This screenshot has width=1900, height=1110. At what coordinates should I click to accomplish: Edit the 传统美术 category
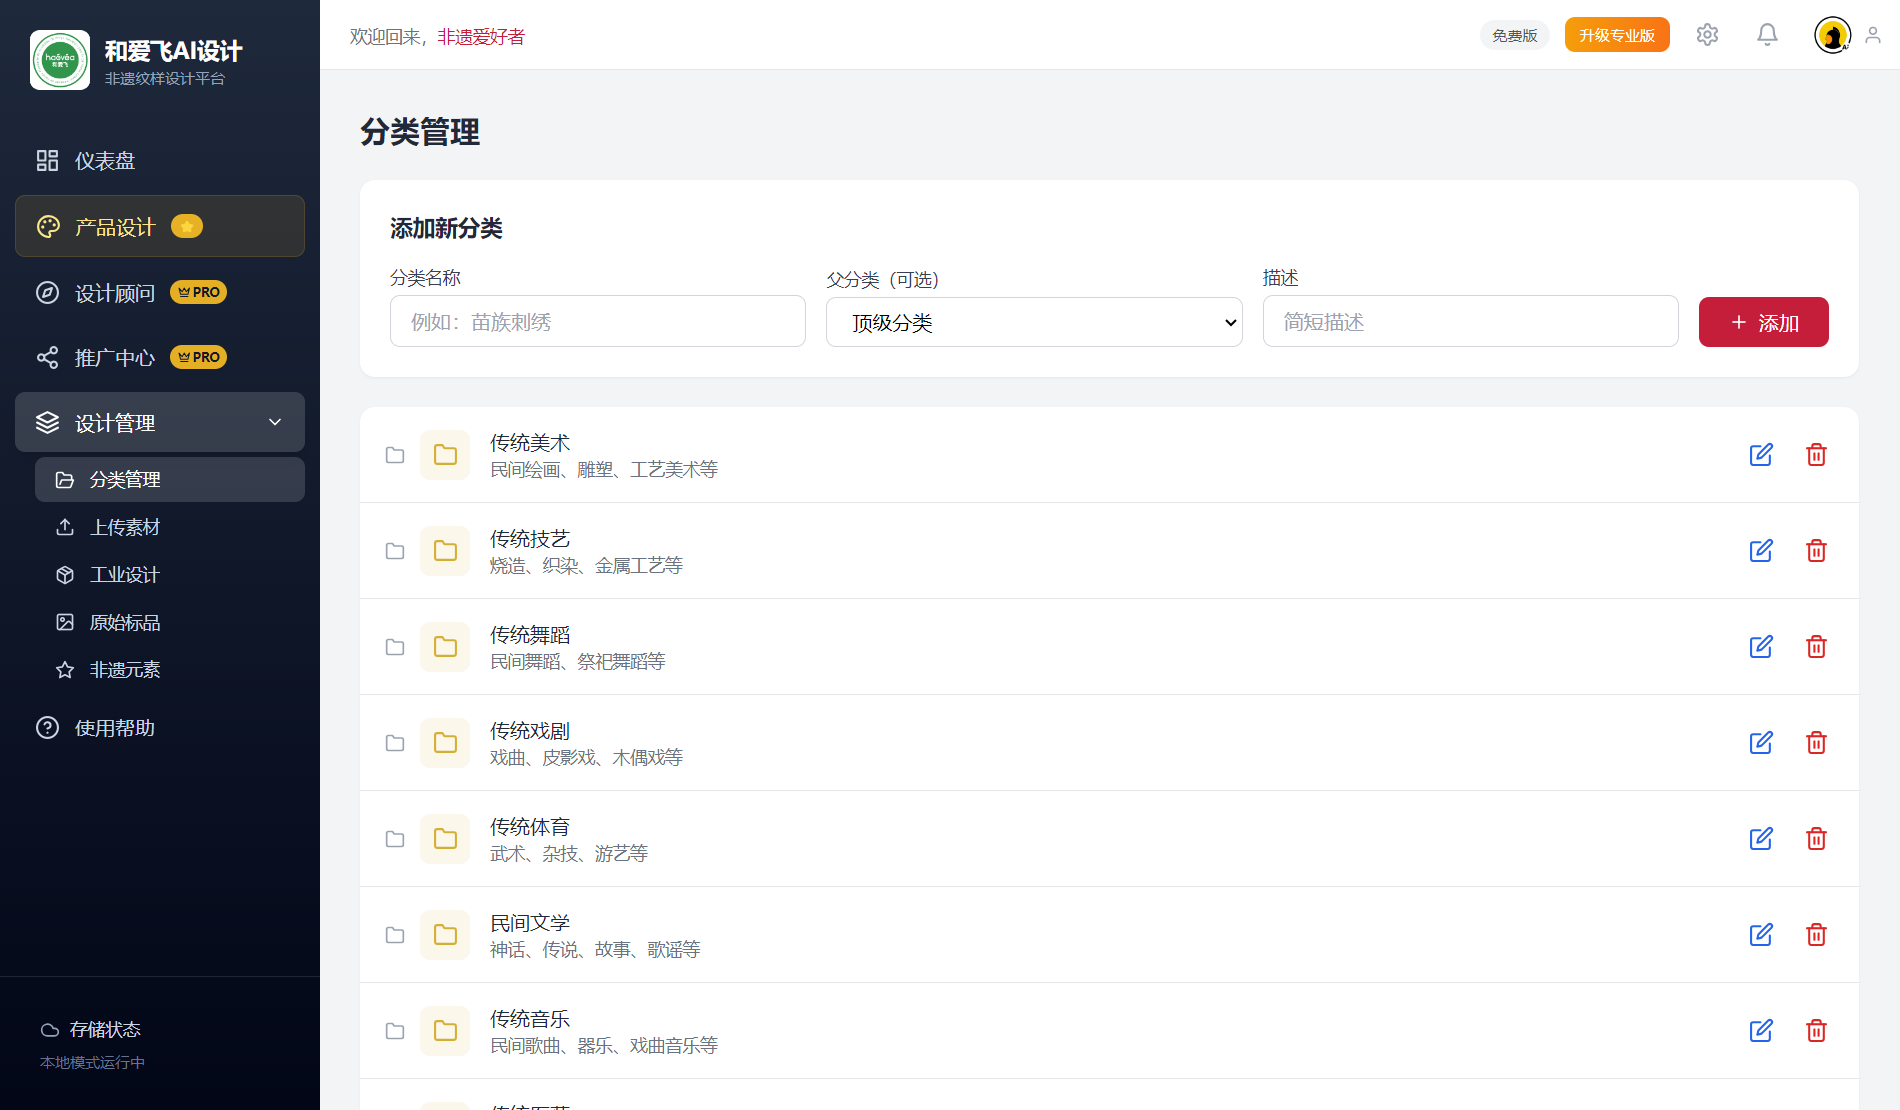[x=1761, y=455]
